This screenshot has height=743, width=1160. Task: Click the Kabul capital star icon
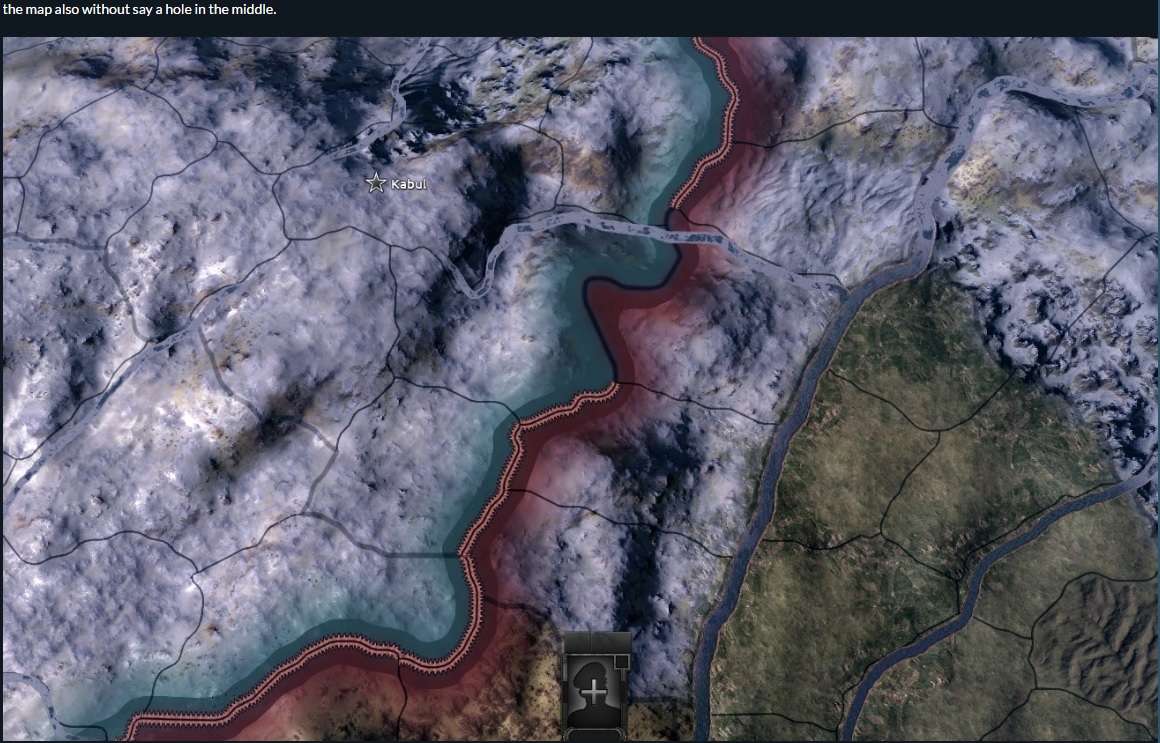point(376,182)
